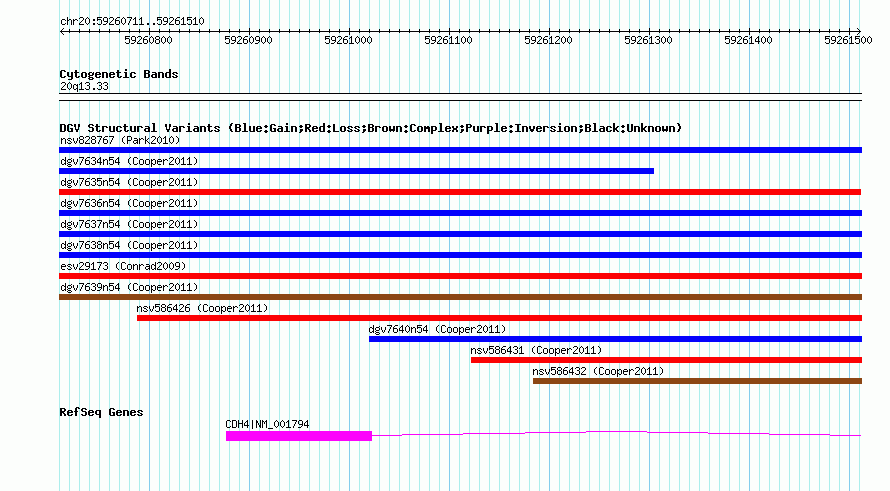Screen dimensions: 890x491
Task: Click the nsv586426 red loss bar
Action: [x=499, y=318]
